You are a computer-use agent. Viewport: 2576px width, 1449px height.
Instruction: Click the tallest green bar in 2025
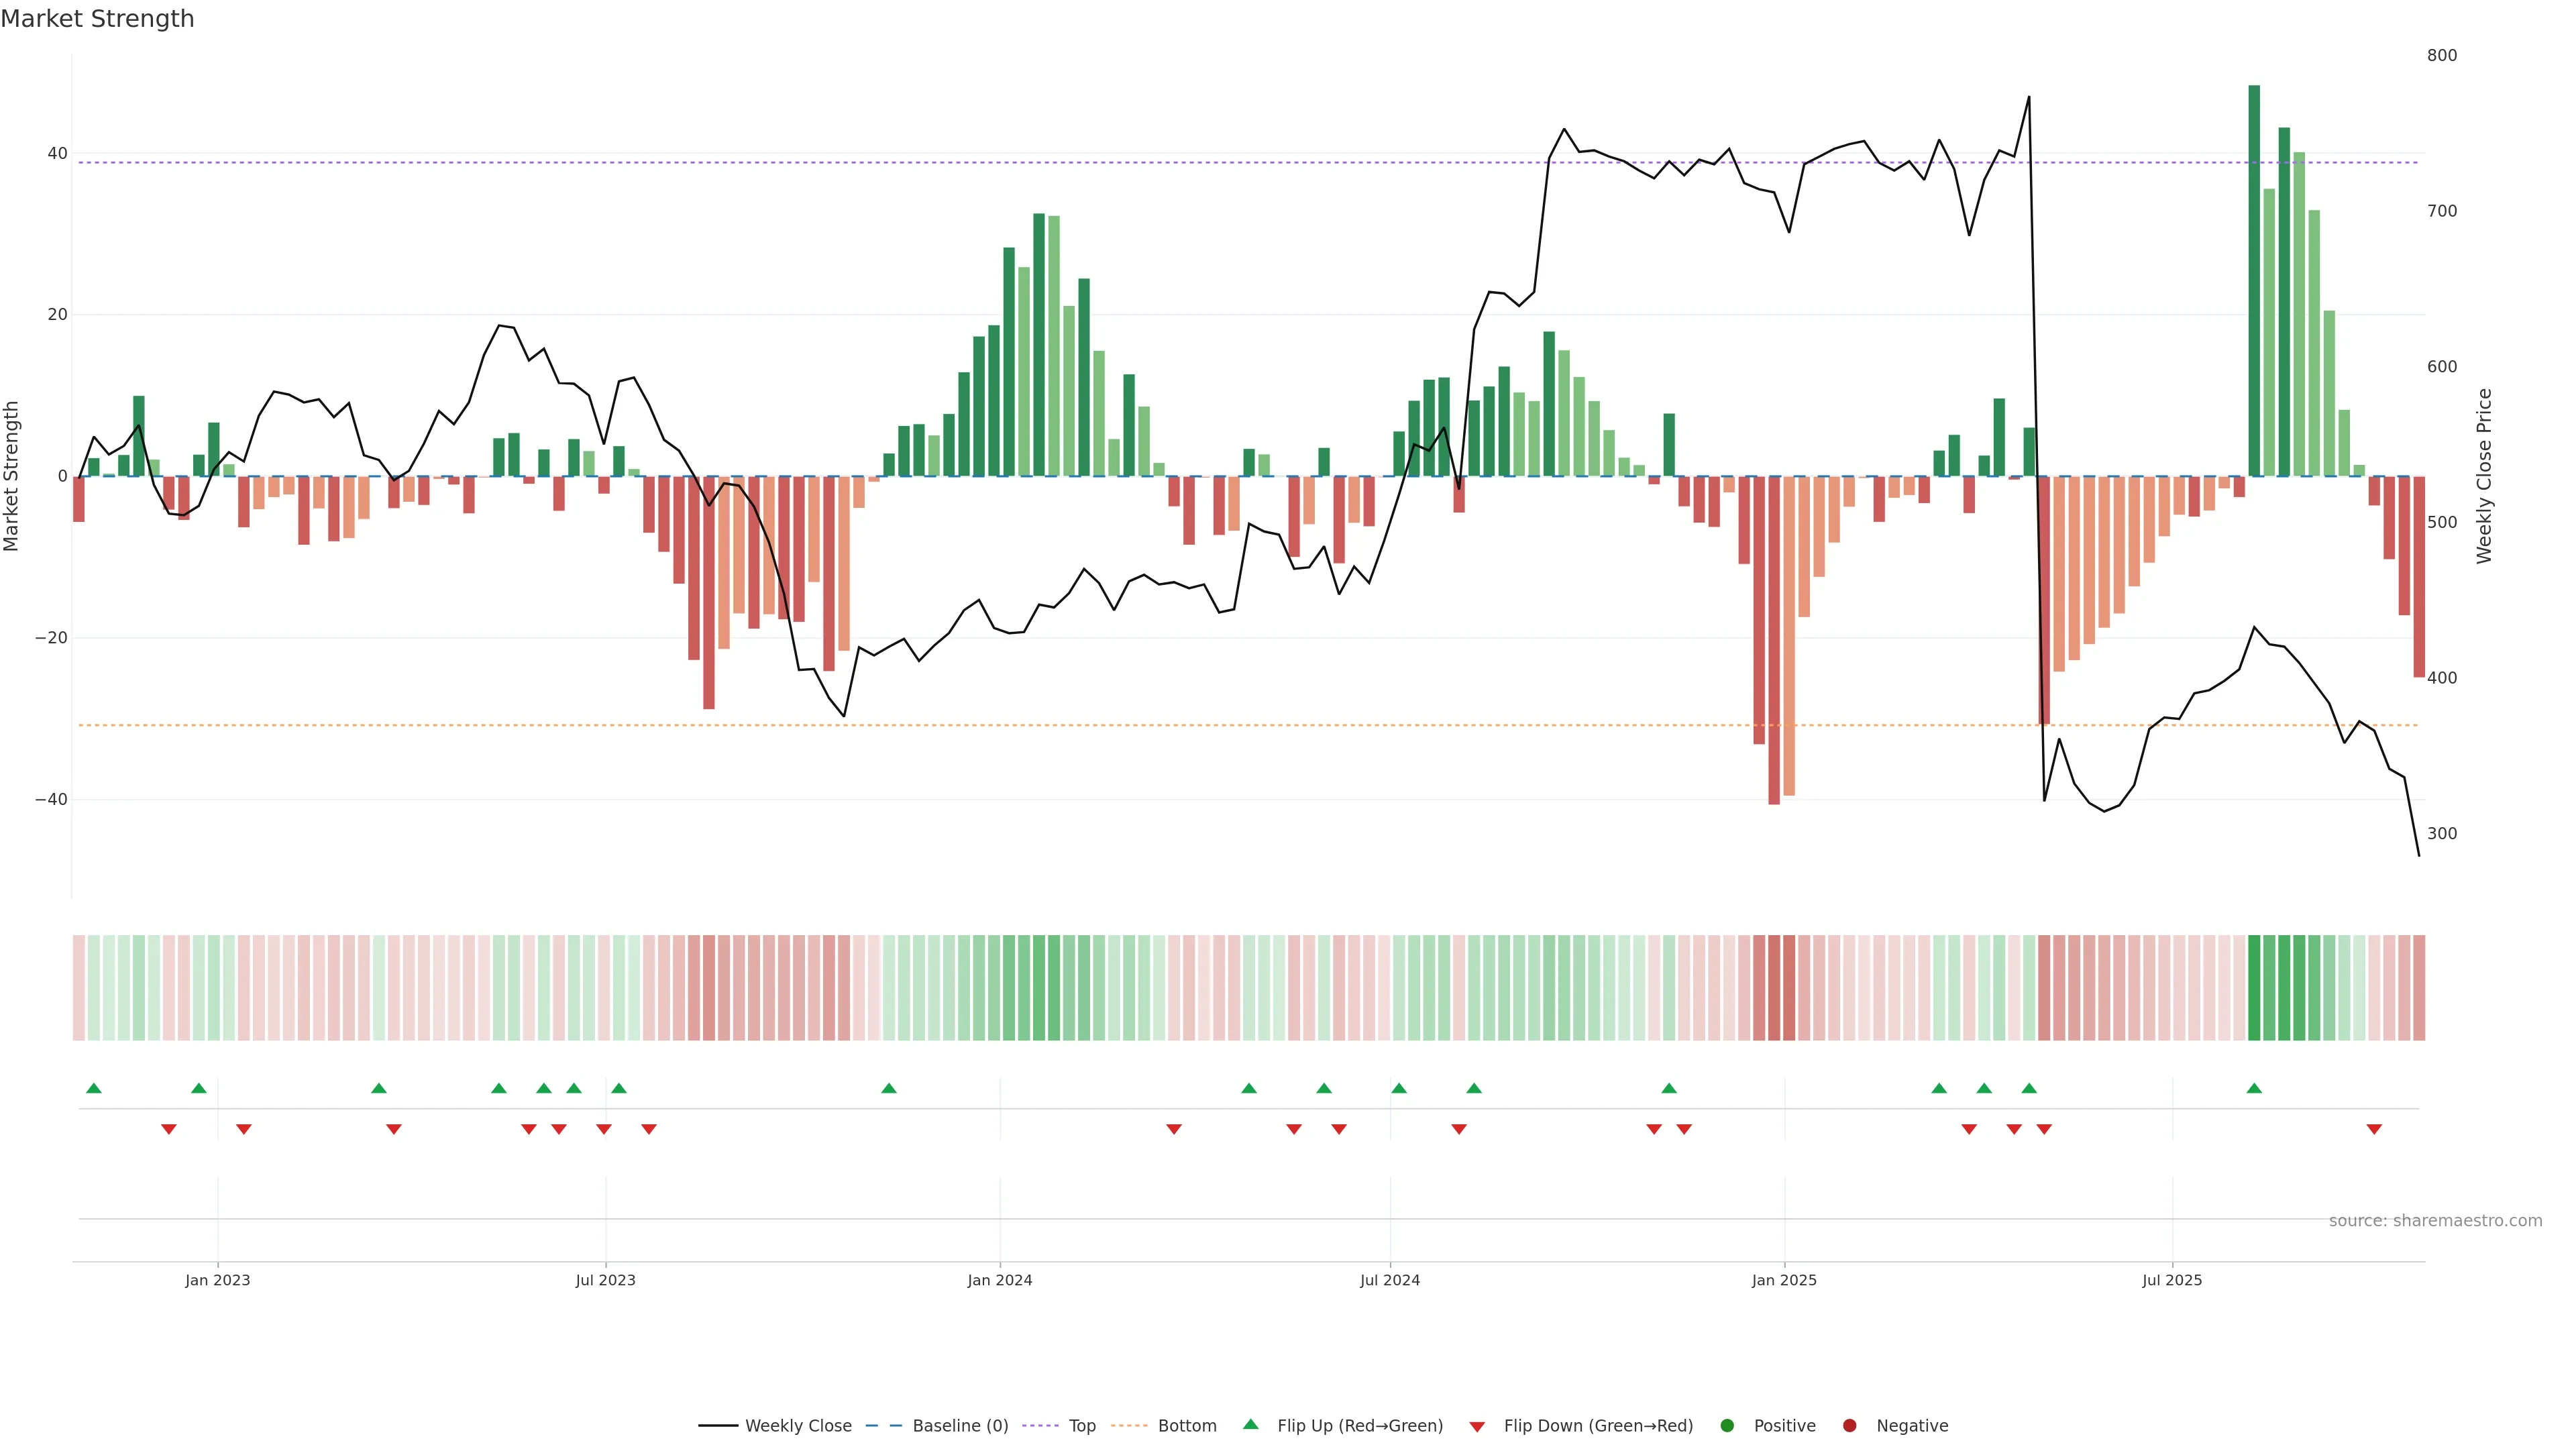click(x=2254, y=280)
